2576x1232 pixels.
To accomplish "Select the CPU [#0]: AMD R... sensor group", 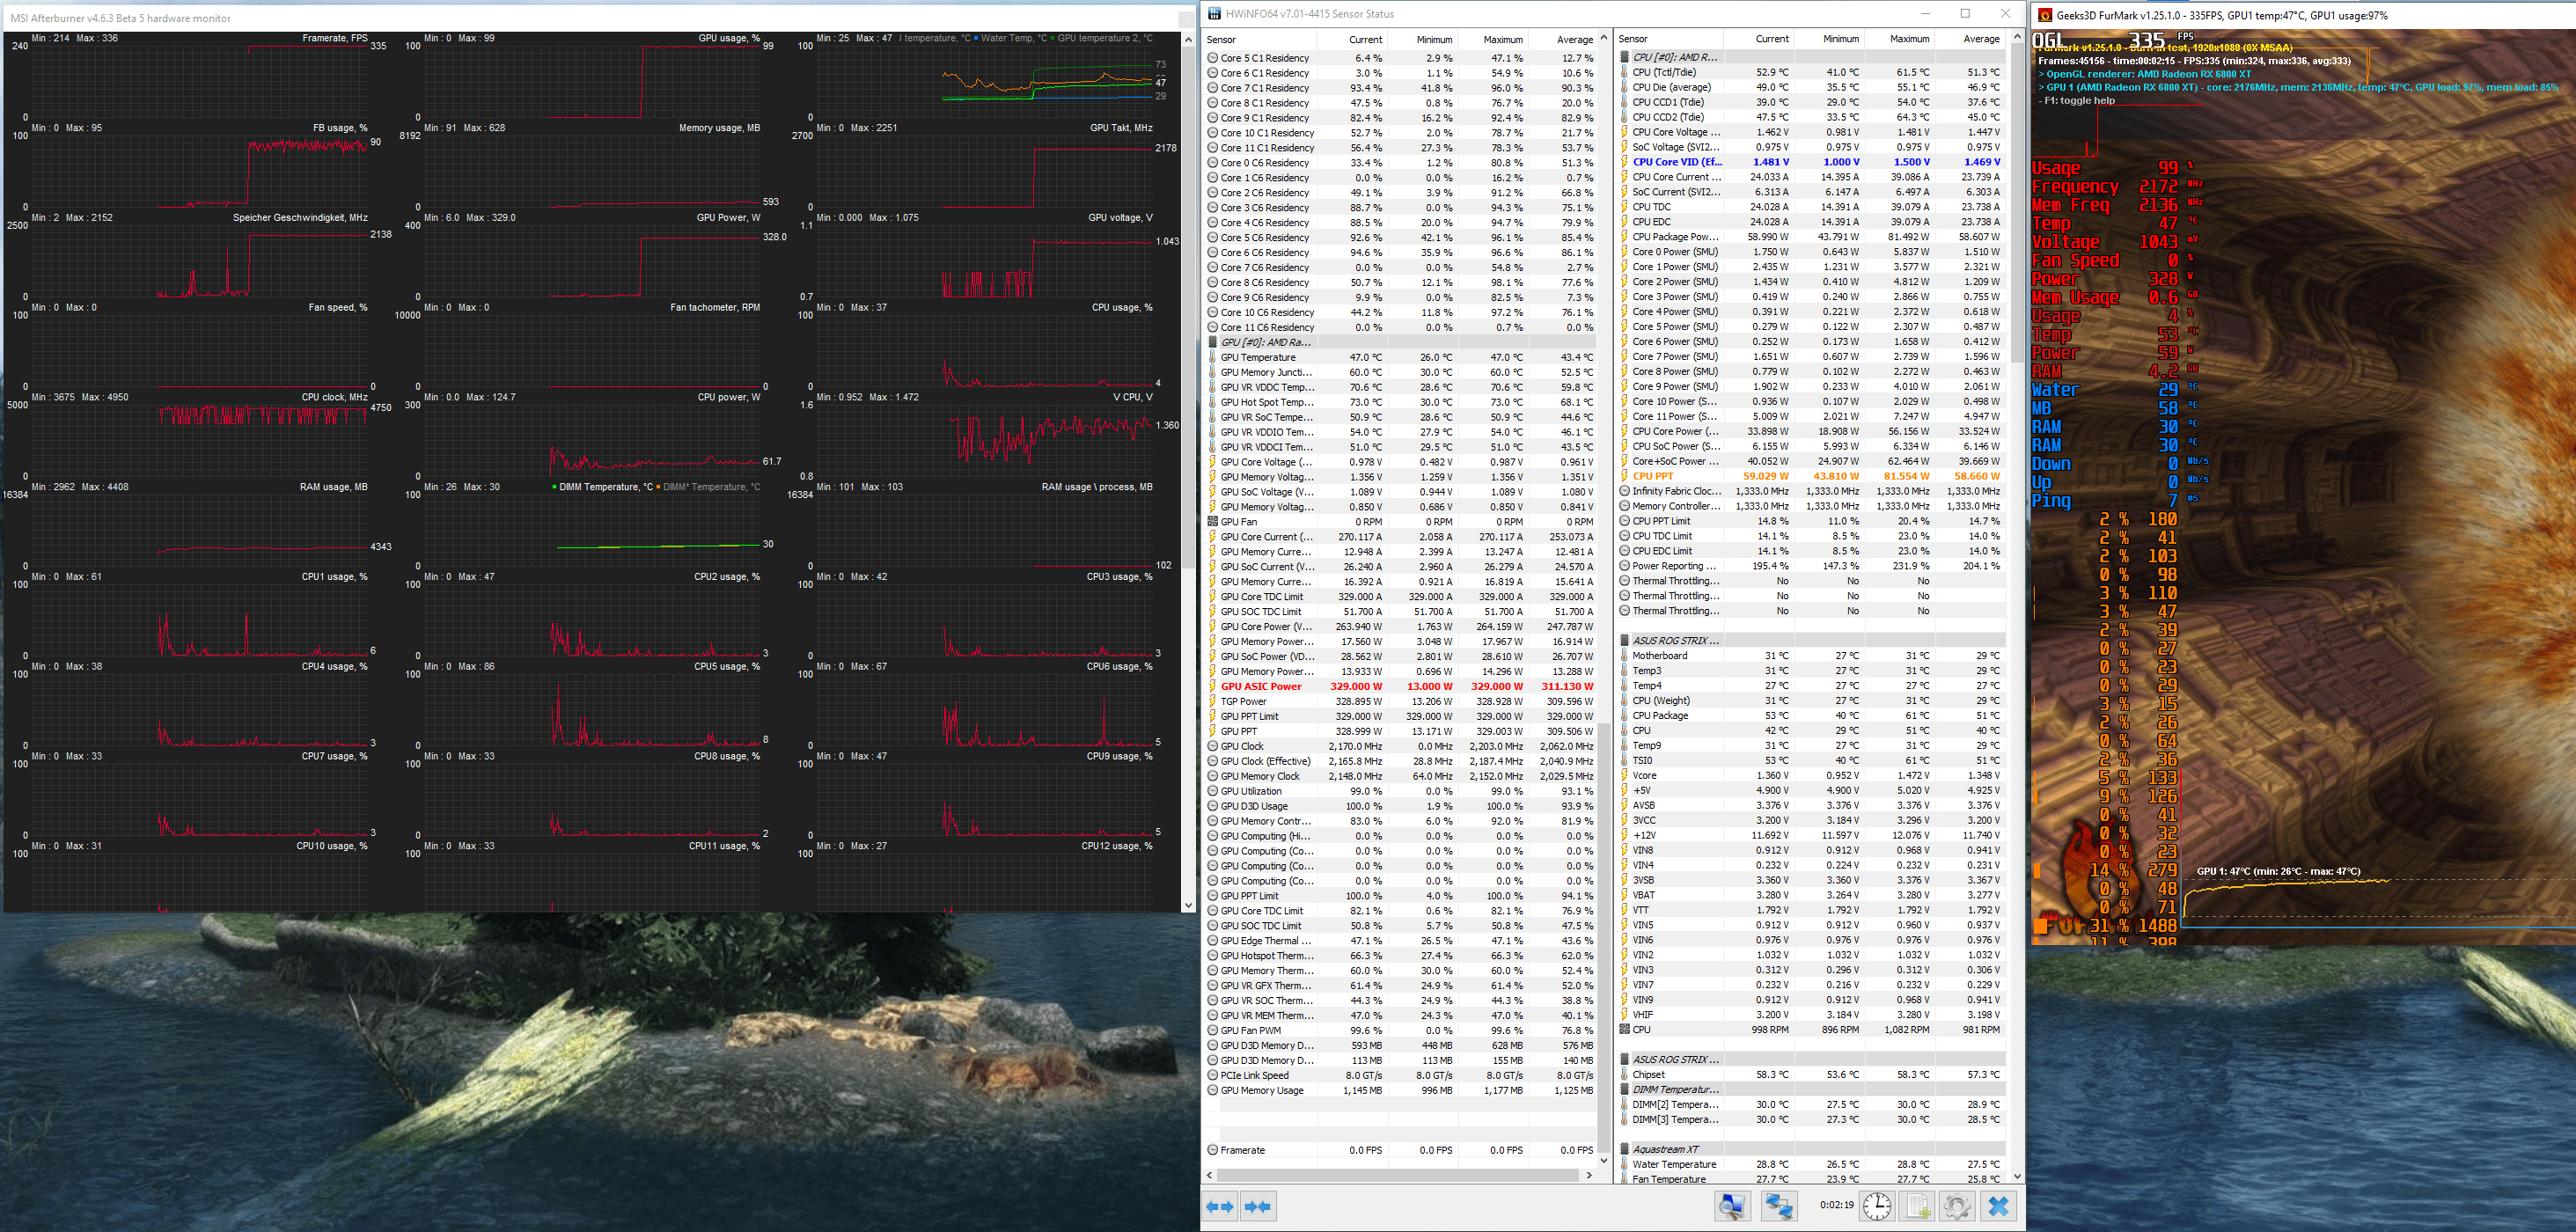I will [x=1811, y=57].
